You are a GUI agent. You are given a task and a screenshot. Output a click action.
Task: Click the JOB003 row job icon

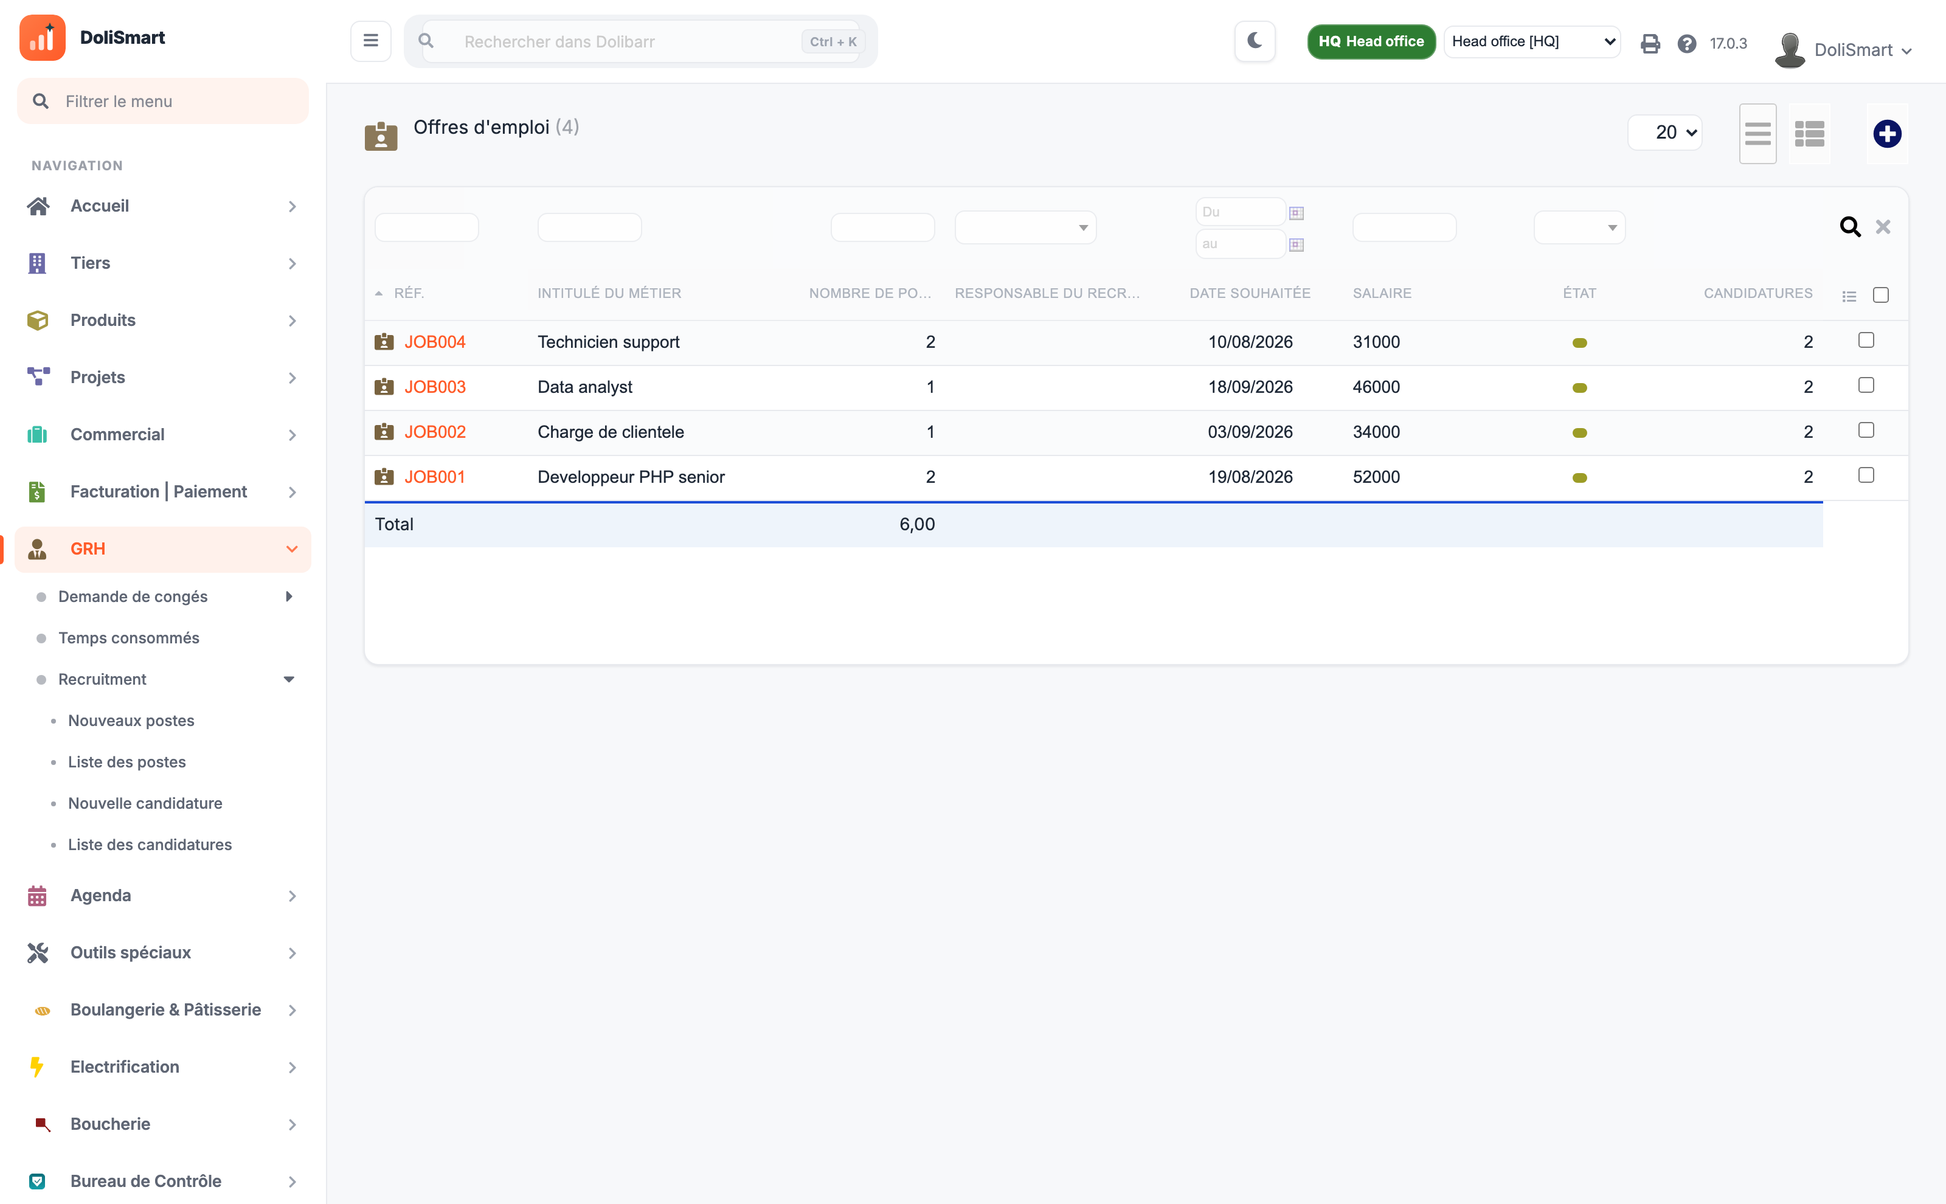384,387
